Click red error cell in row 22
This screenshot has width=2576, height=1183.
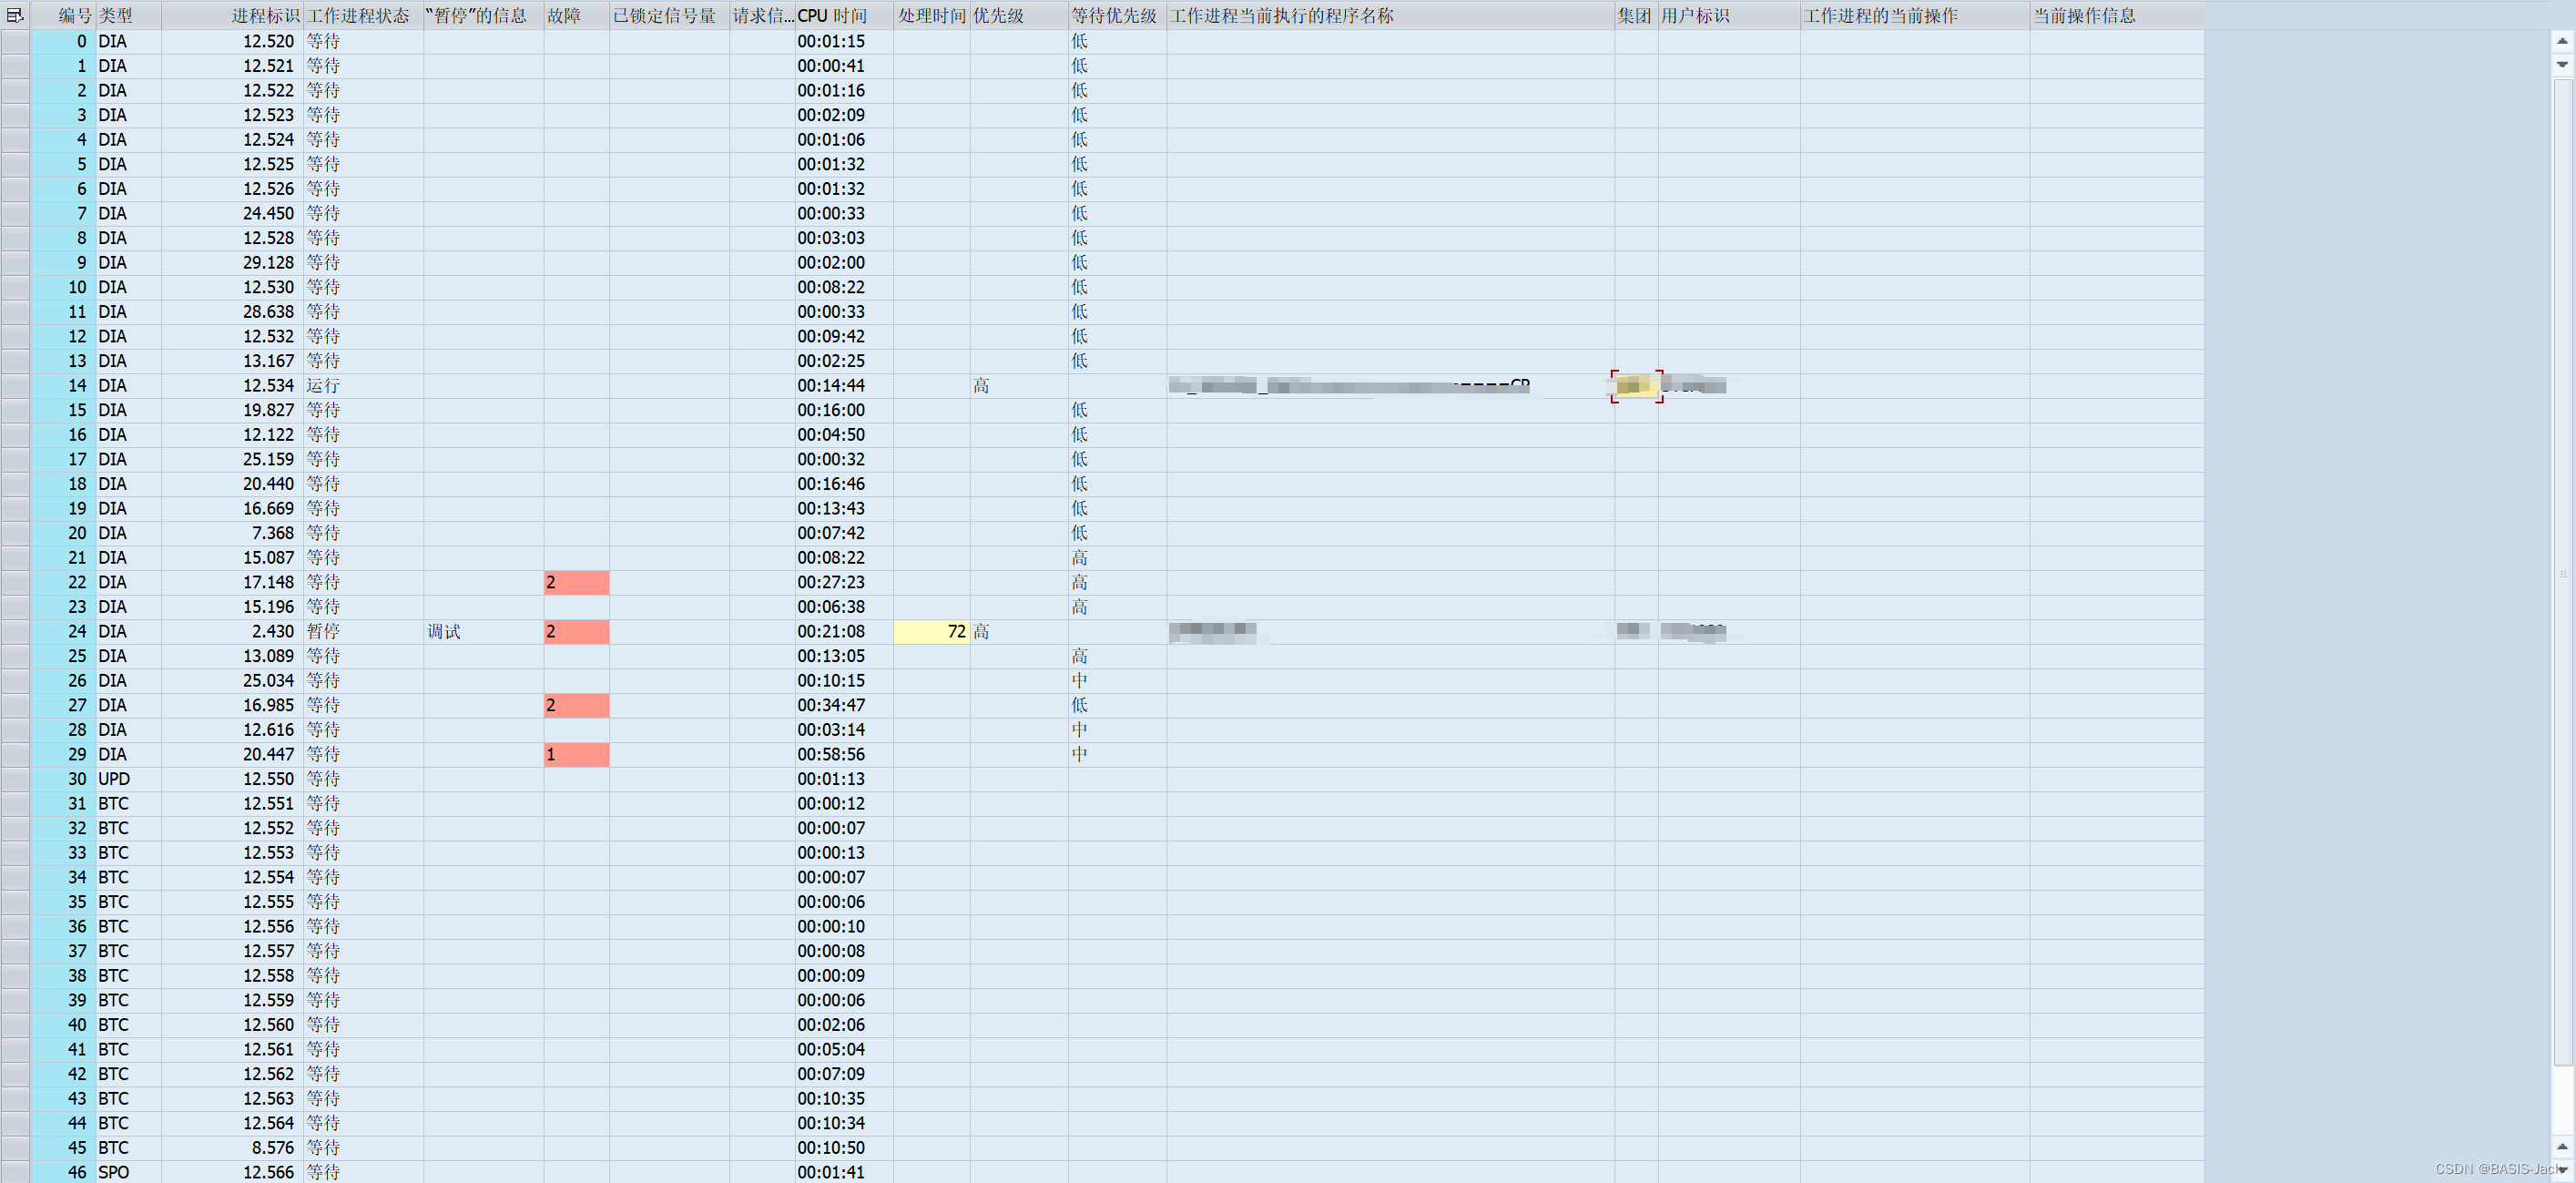pos(576,583)
